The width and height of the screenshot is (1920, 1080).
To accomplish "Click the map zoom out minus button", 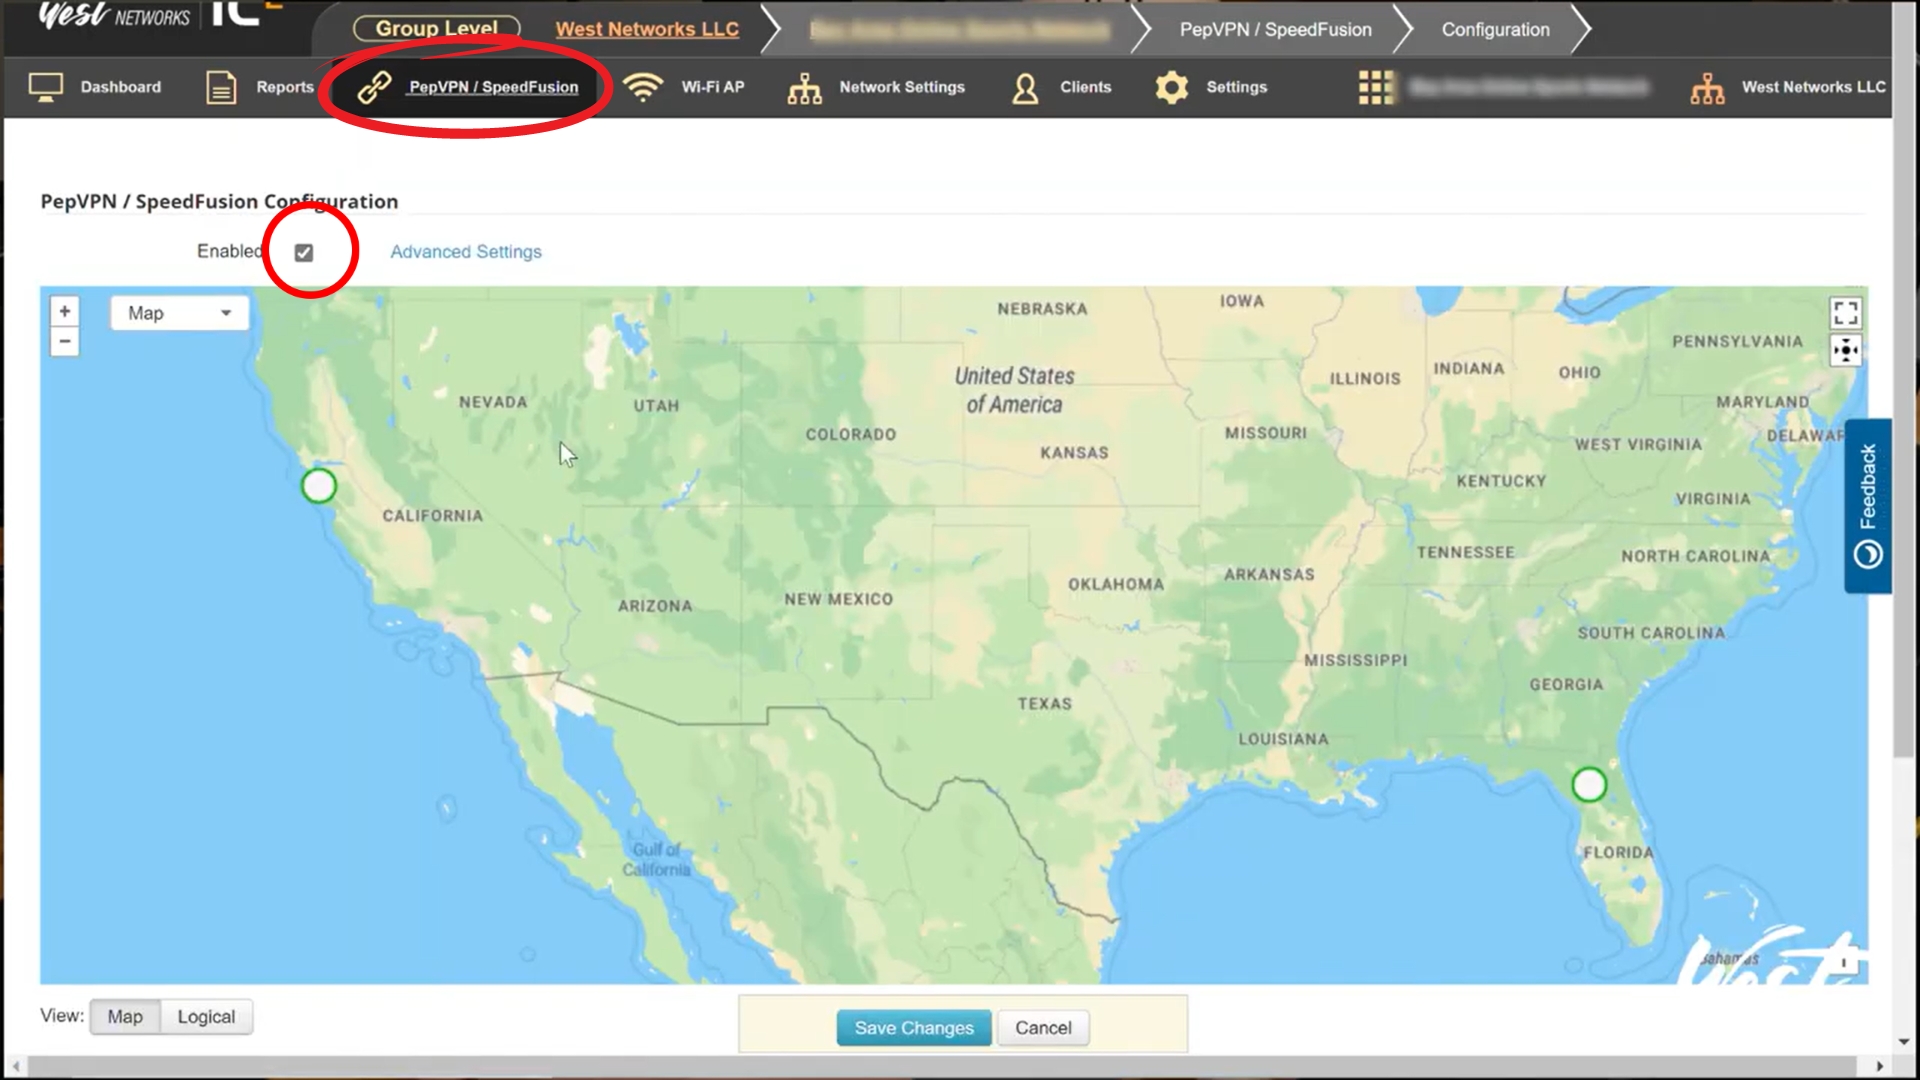I will 65,342.
